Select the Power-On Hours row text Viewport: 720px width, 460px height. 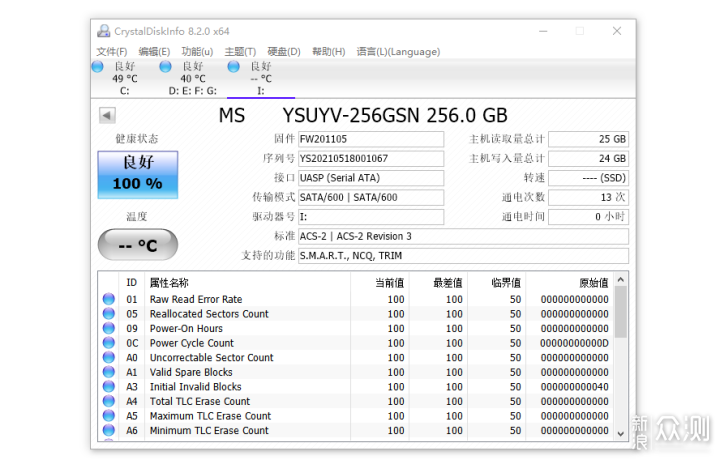(186, 329)
